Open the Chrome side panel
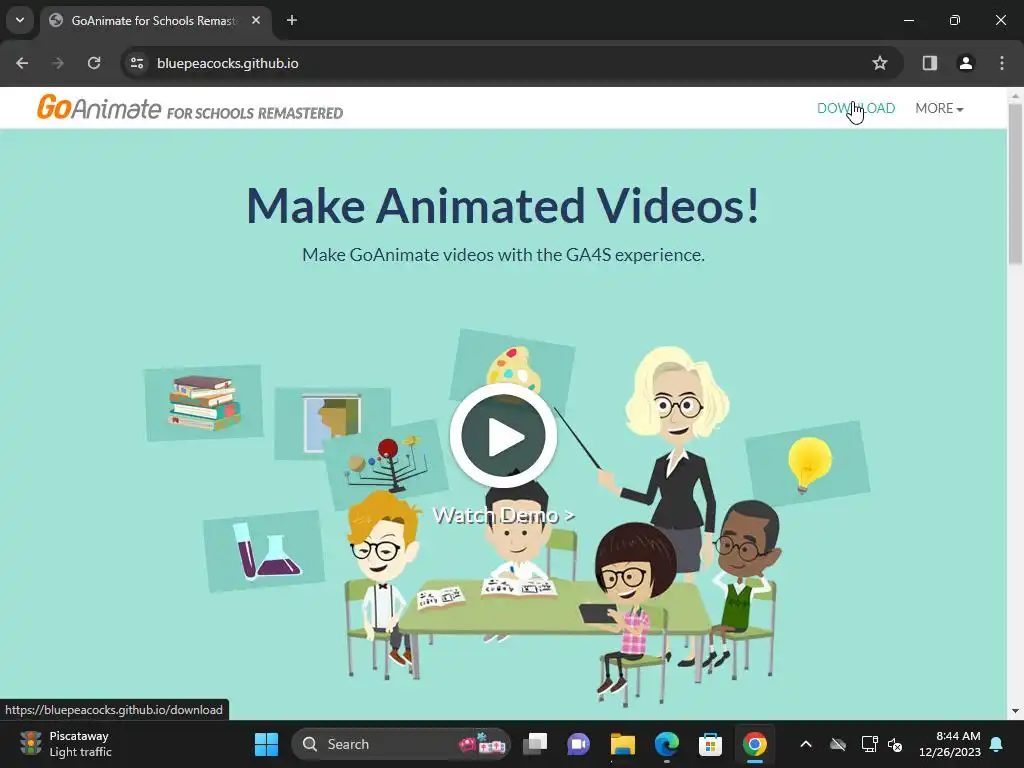1024x768 pixels. [929, 63]
